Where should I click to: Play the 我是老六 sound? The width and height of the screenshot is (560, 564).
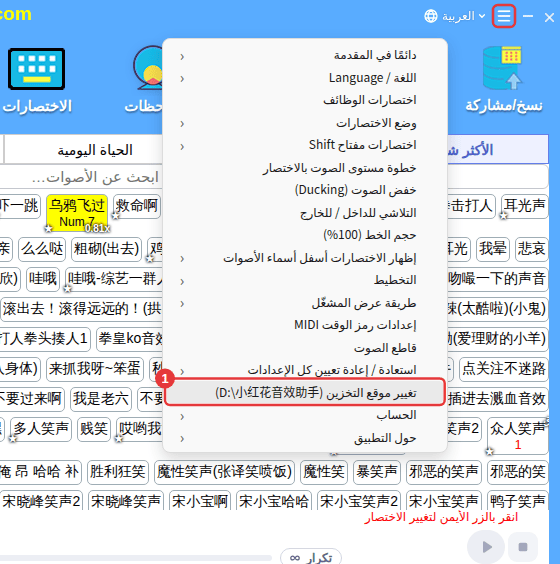(101, 399)
